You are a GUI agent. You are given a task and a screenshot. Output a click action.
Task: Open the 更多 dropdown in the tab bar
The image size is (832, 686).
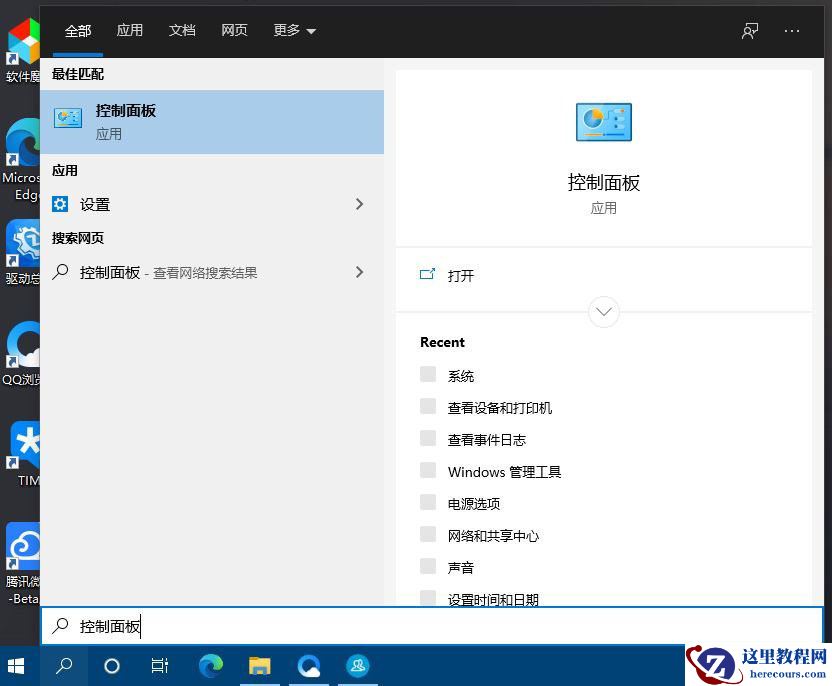tap(293, 31)
